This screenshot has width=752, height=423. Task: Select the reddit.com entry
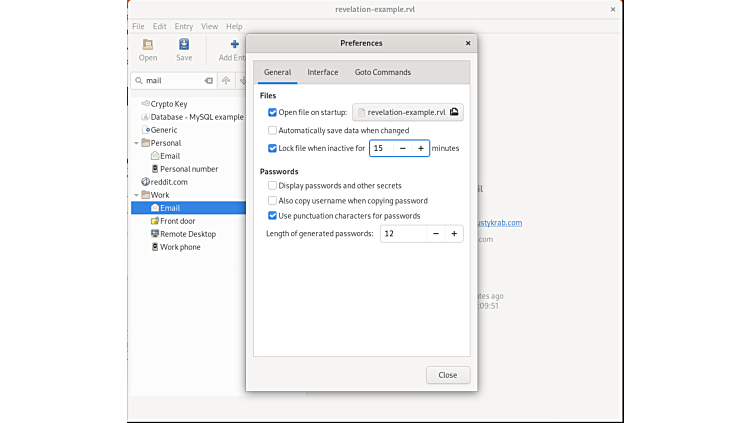tap(168, 182)
